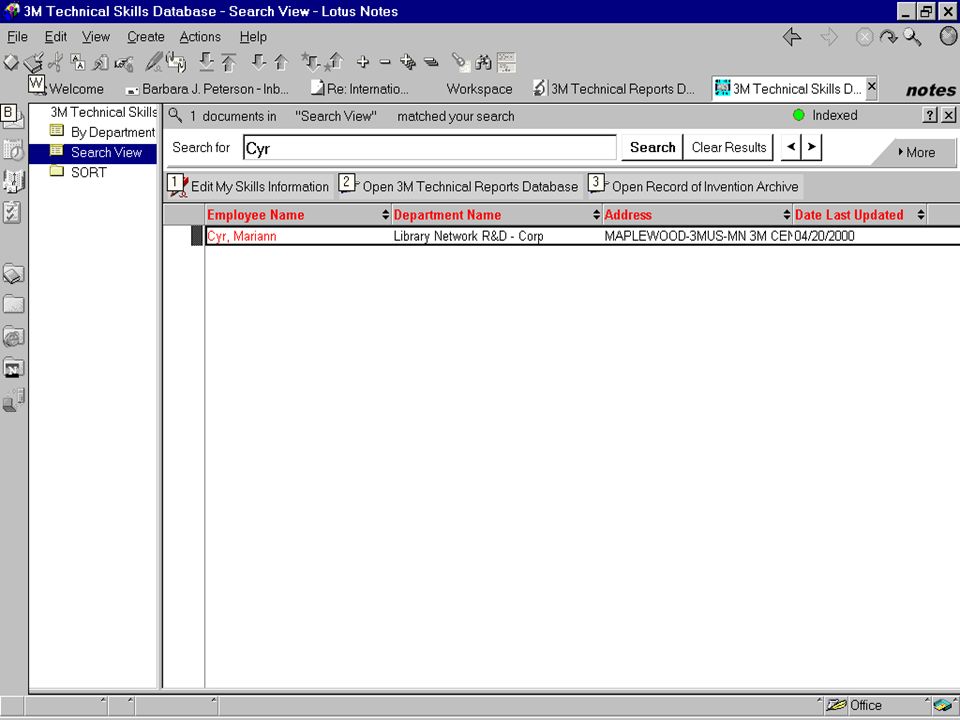The height and width of the screenshot is (720, 960).
Task: Click Open Record of Invention Archive action
Action: point(694,186)
